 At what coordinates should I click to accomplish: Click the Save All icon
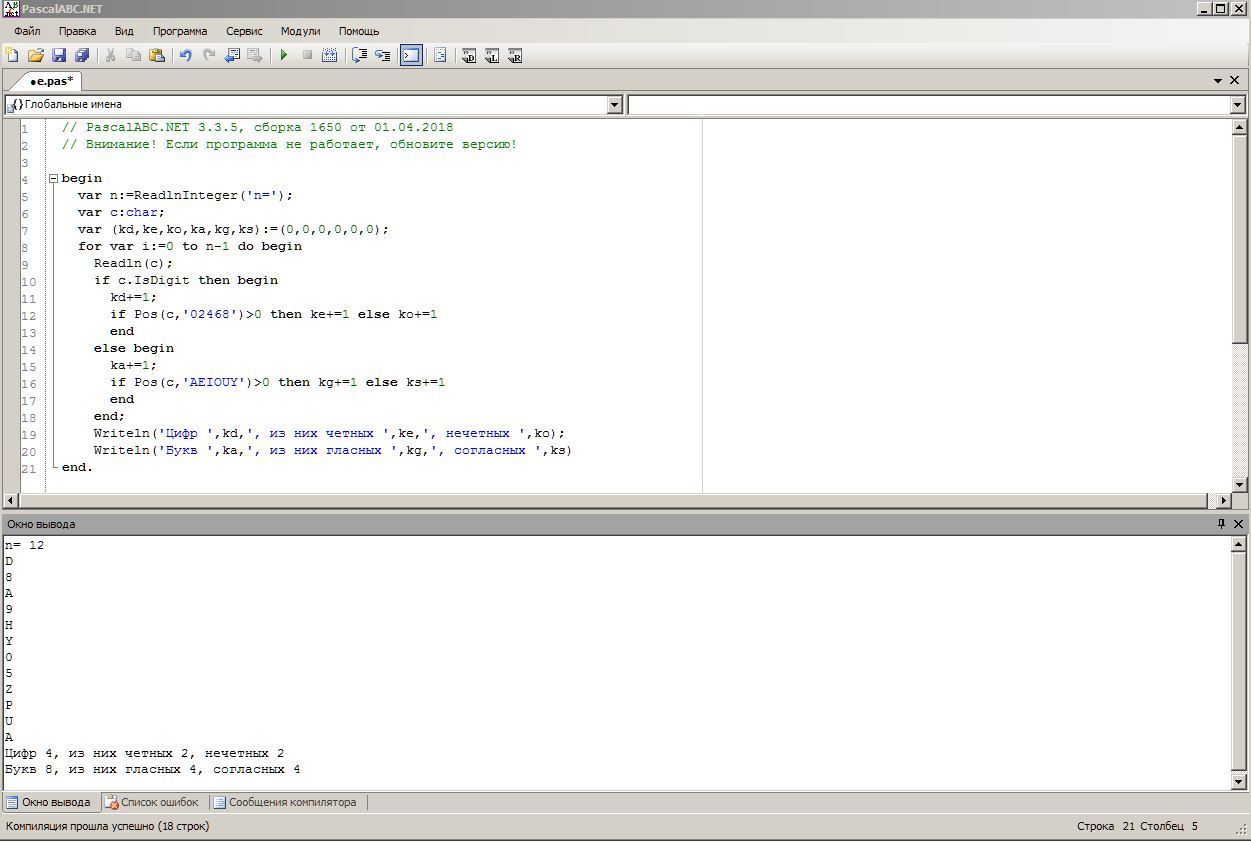tap(82, 56)
